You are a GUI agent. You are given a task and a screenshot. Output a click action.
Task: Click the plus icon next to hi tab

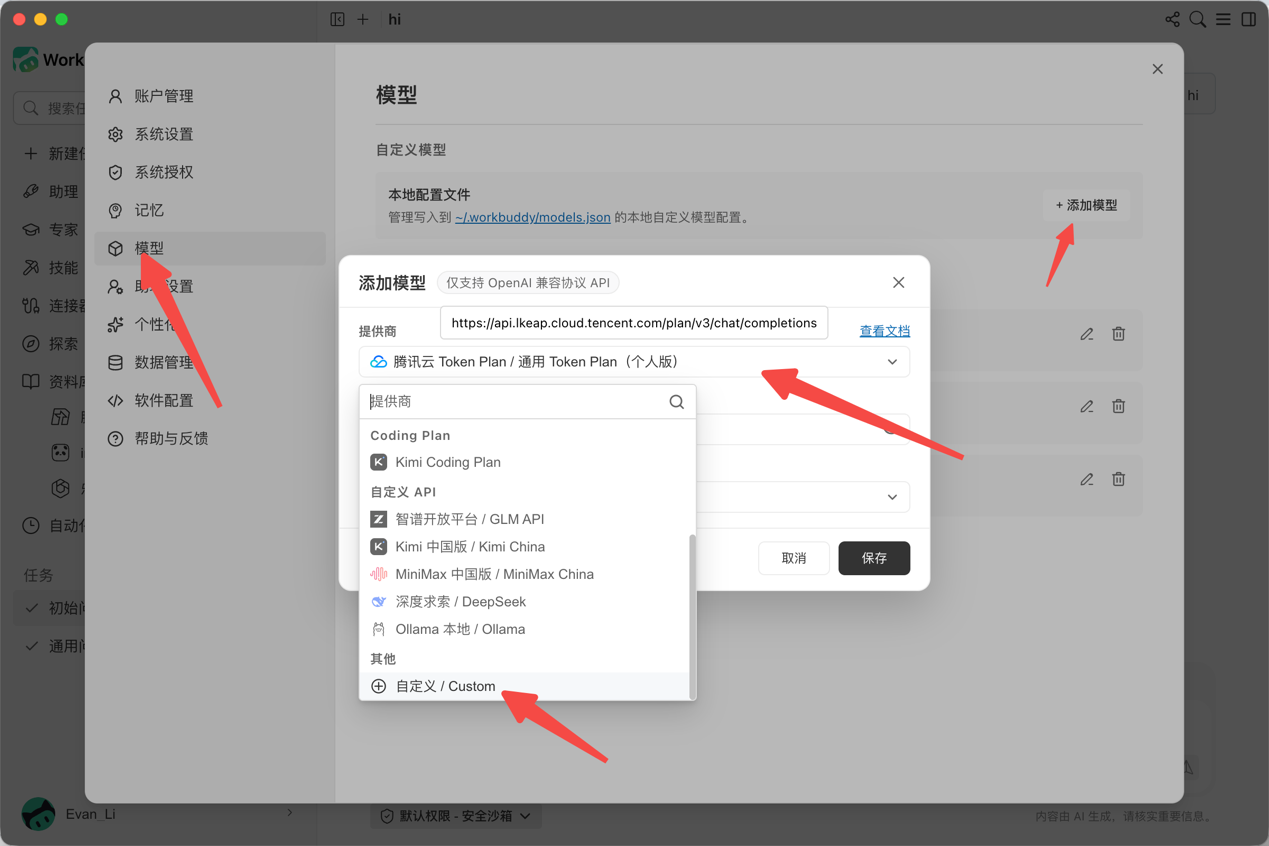pos(363,19)
